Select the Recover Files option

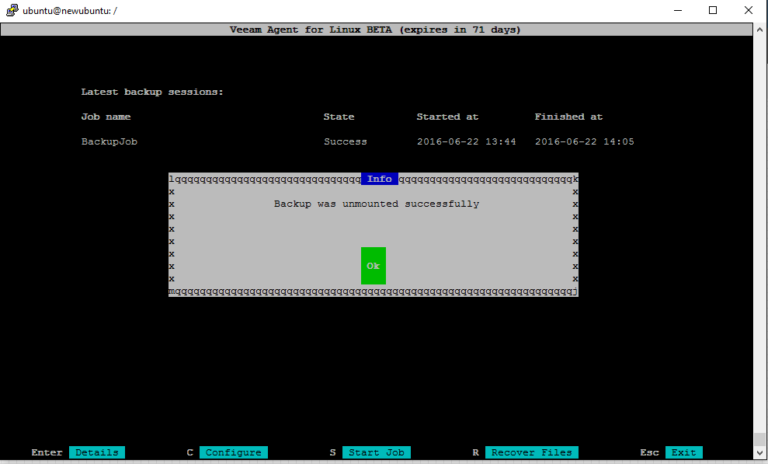coord(531,452)
